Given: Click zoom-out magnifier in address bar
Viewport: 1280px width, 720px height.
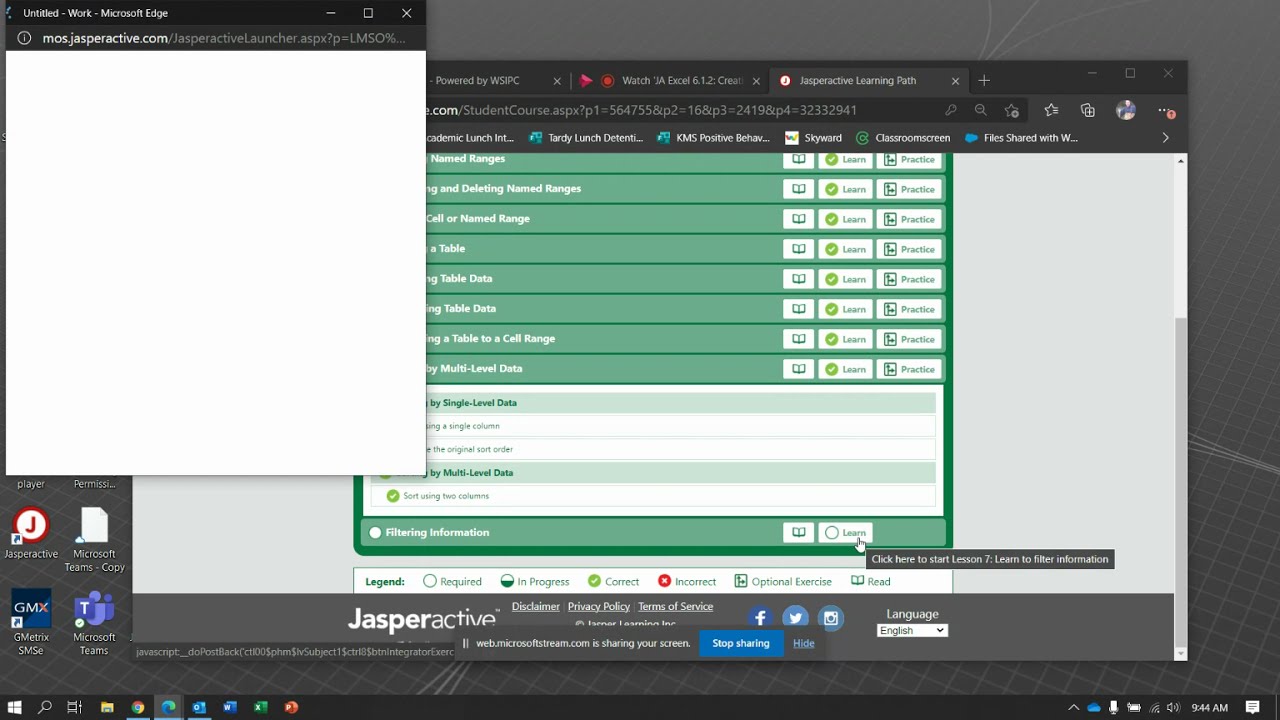Looking at the screenshot, I should tap(981, 110).
